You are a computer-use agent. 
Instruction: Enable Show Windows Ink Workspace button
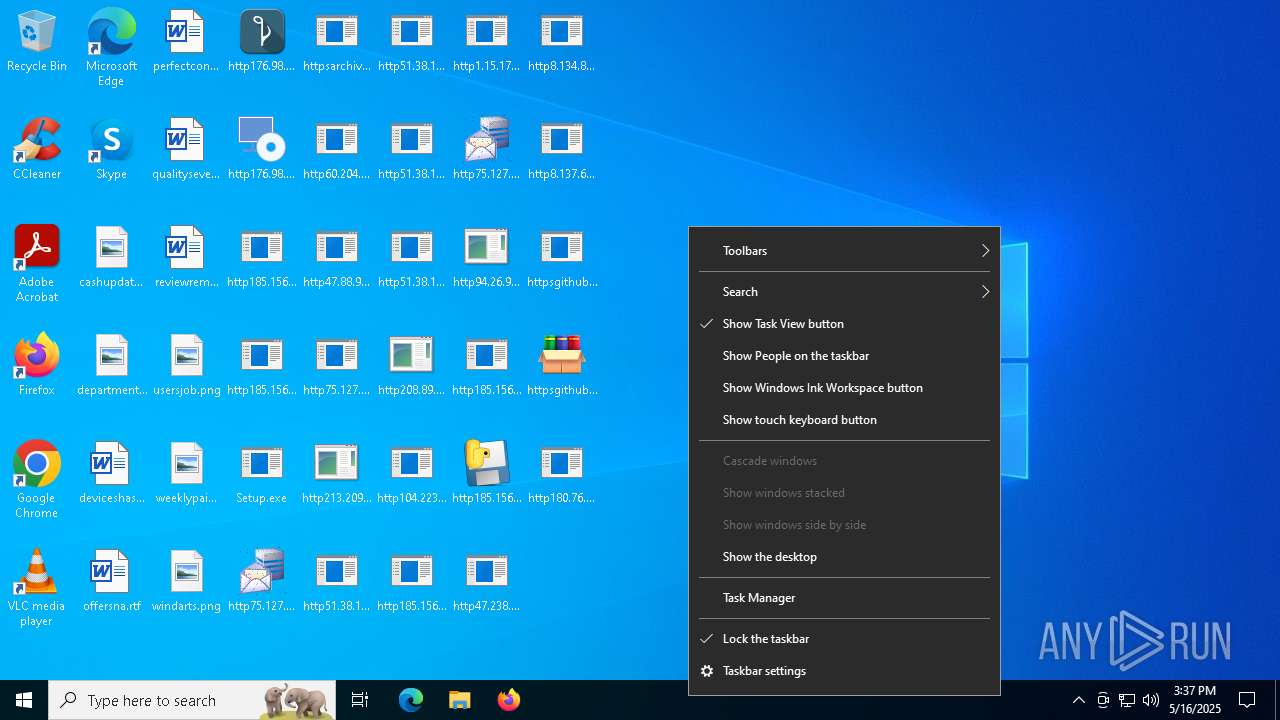844,388
